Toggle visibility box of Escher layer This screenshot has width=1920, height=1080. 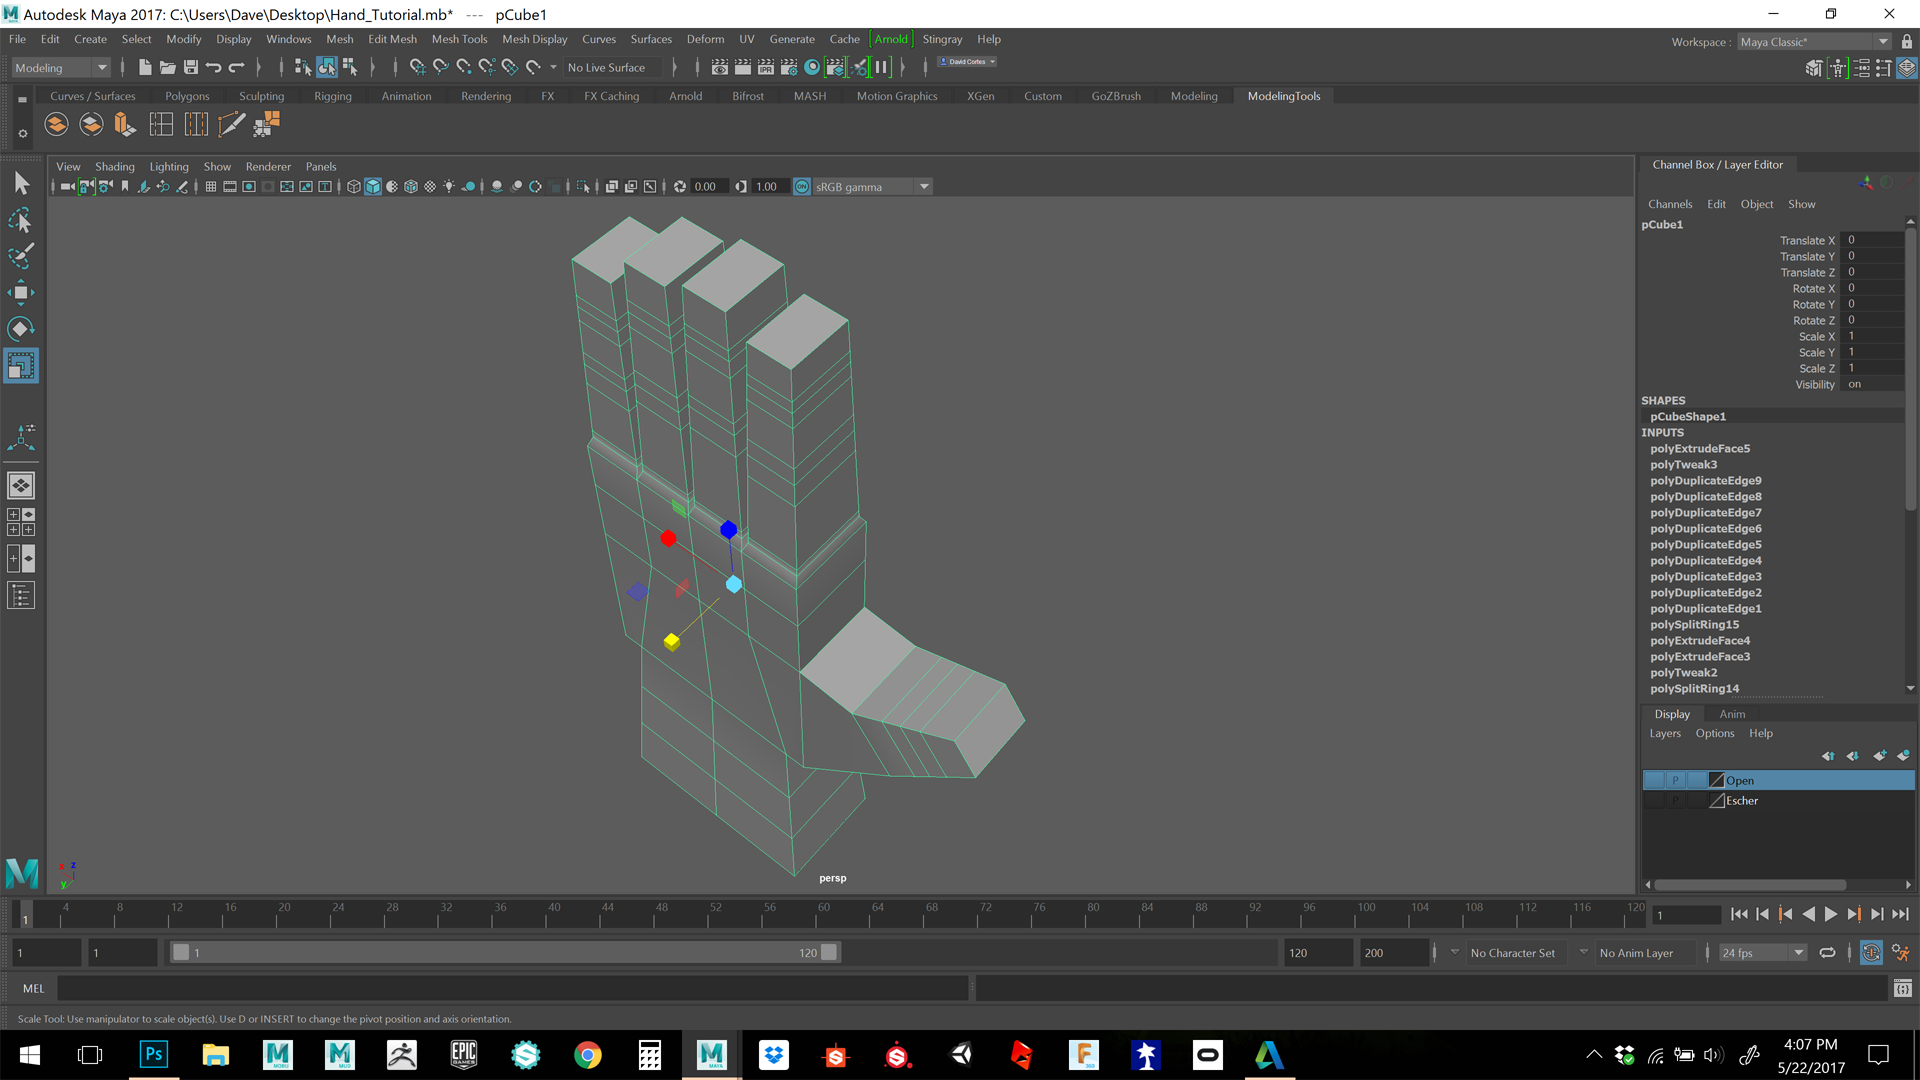click(1654, 800)
